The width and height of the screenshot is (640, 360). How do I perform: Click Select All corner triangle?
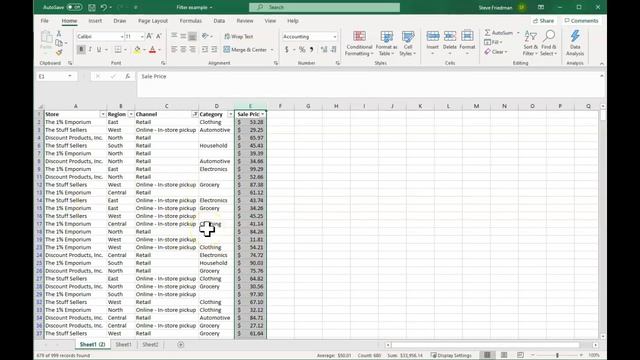click(40, 106)
